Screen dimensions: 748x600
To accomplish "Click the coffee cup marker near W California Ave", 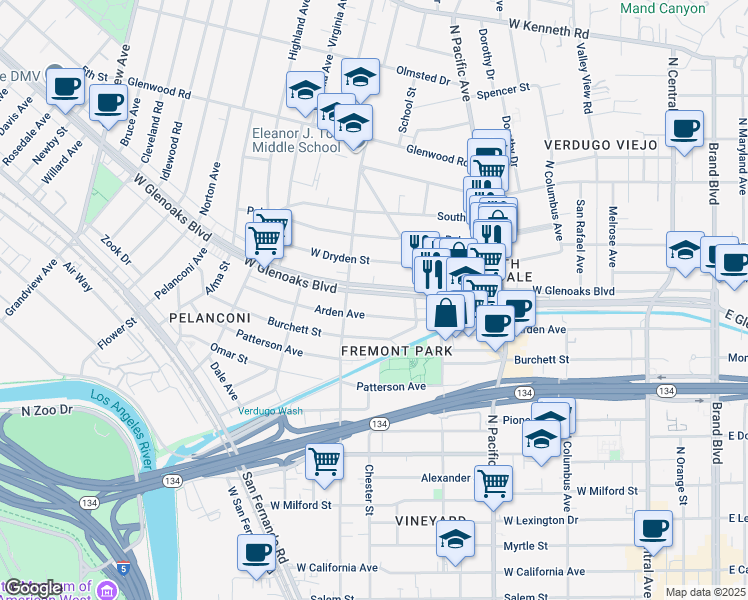I will (x=257, y=553).
